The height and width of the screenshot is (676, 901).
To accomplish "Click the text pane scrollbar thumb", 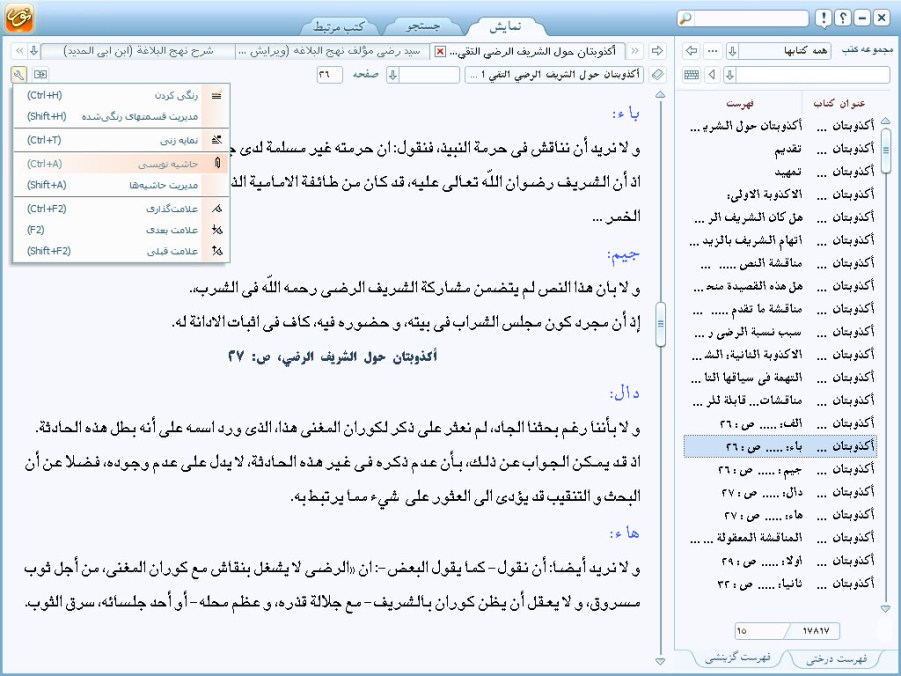I will (x=661, y=324).
